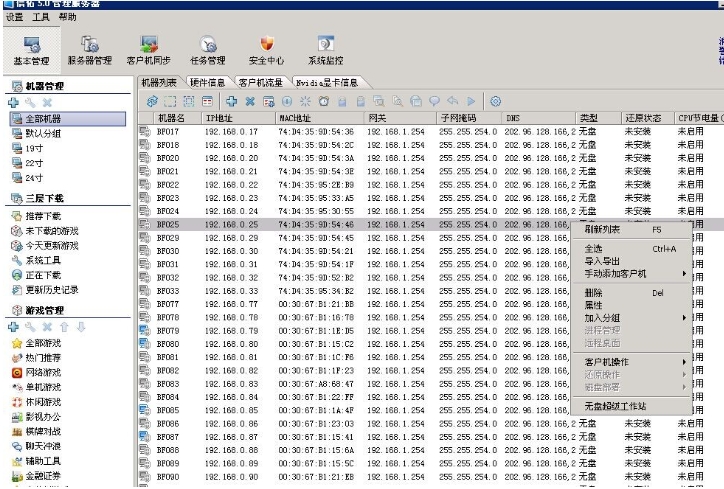
Task: Select 默认分组 in the machine tree
Action: [x=43, y=134]
